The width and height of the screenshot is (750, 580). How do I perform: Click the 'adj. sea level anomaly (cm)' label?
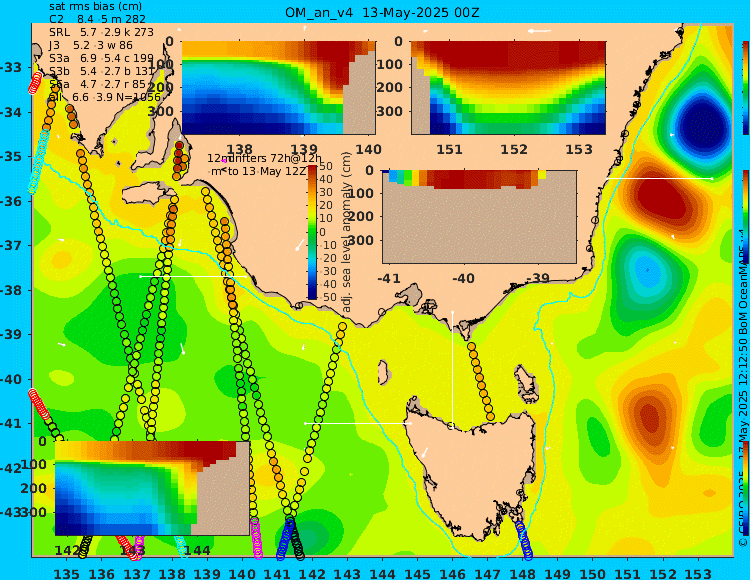pyautogui.click(x=347, y=232)
